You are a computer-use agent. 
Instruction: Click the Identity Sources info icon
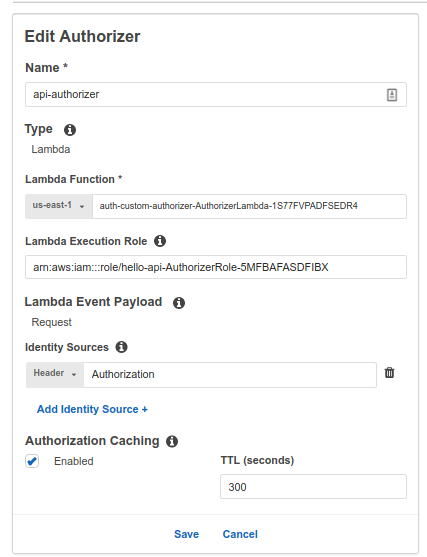click(121, 347)
